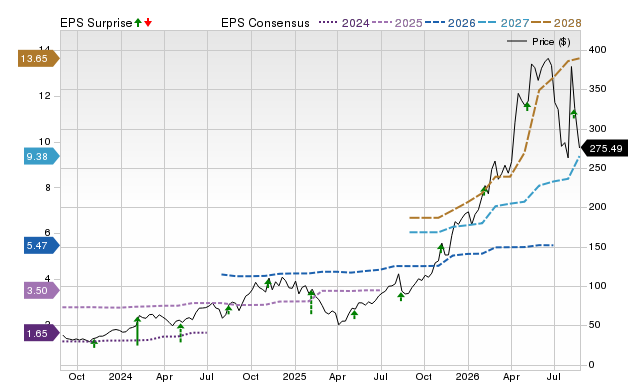Click the black 275.49 price tag
This screenshot has width=640, height=382.
(604, 148)
